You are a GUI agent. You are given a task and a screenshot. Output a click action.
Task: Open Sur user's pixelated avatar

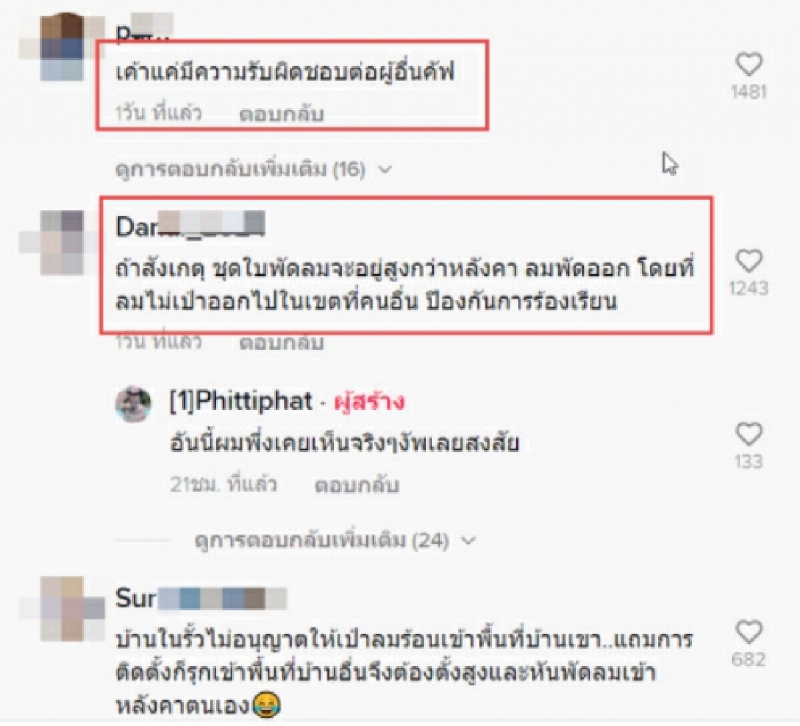pyautogui.click(x=62, y=609)
